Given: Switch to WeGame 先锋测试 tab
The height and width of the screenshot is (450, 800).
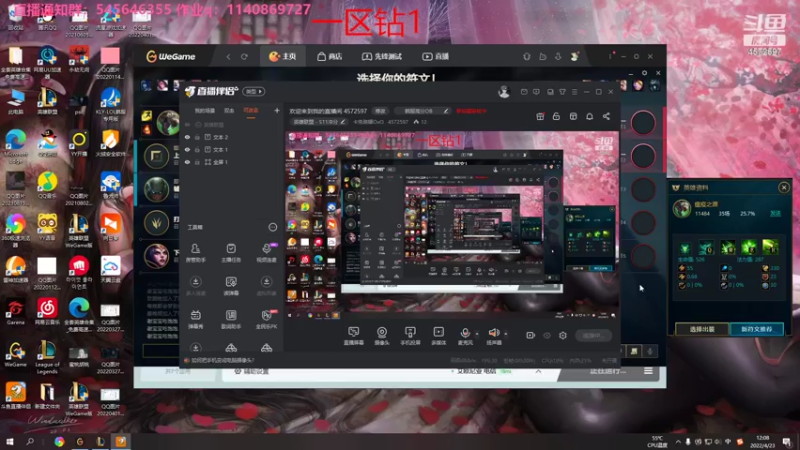Looking at the screenshot, I should [382, 57].
